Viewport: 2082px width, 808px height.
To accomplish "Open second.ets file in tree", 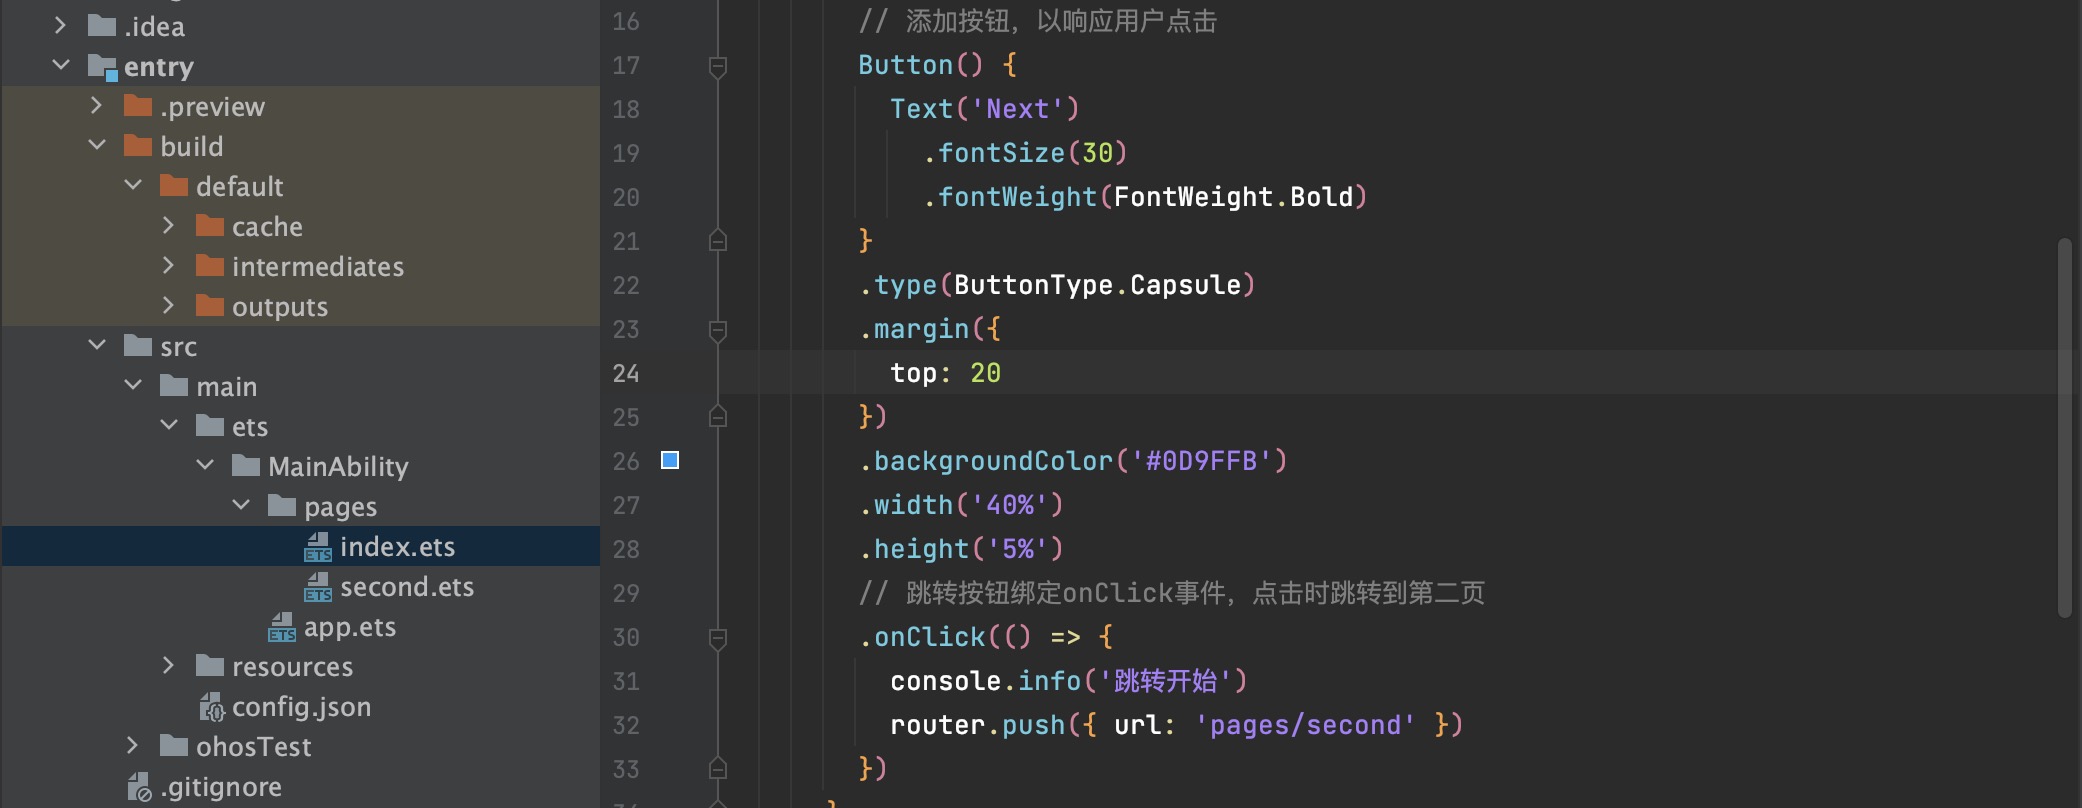I will tap(407, 586).
